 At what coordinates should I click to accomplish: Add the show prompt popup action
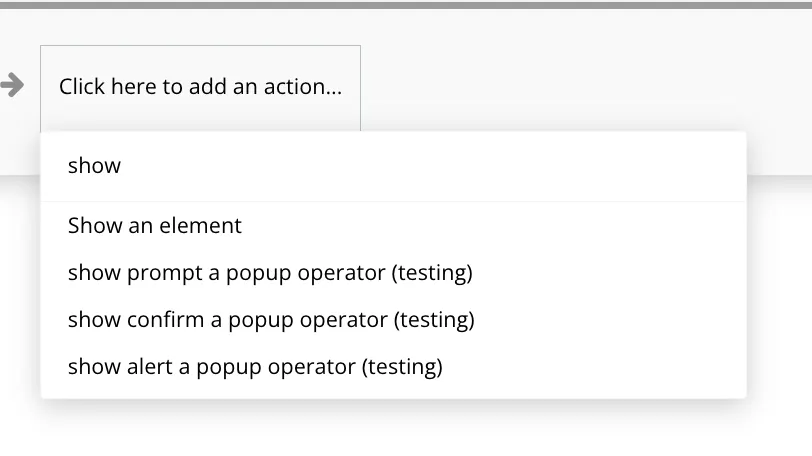click(x=270, y=273)
